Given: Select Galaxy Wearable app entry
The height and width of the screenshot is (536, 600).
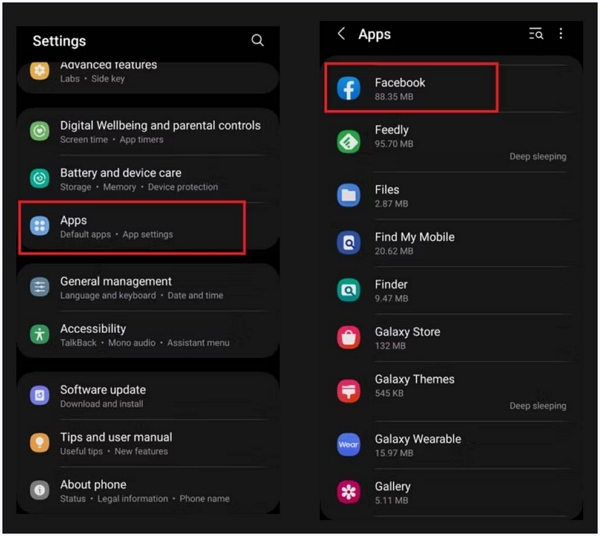Looking at the screenshot, I should [x=452, y=445].
